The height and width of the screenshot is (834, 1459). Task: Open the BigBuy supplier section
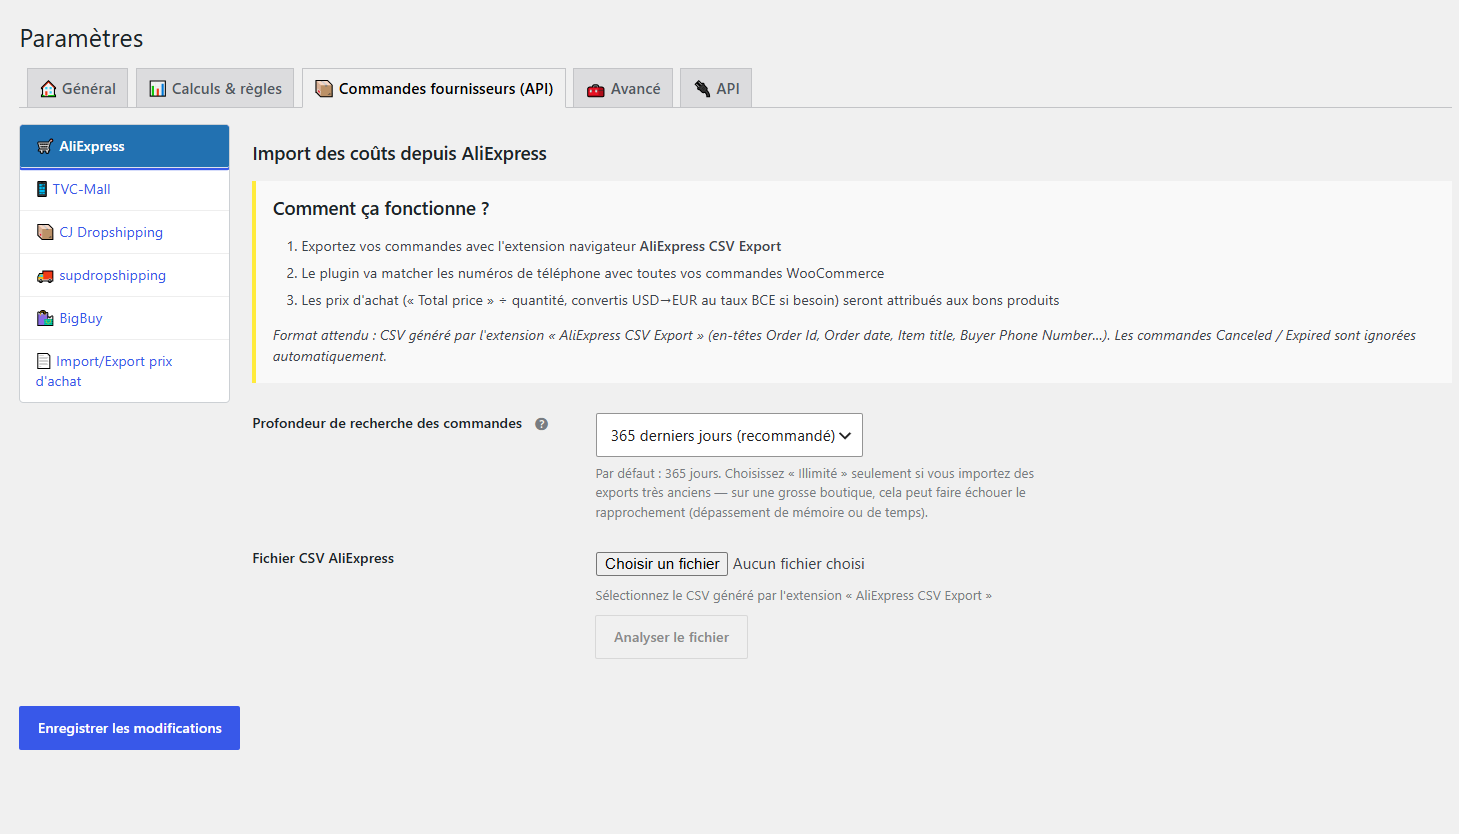(125, 318)
